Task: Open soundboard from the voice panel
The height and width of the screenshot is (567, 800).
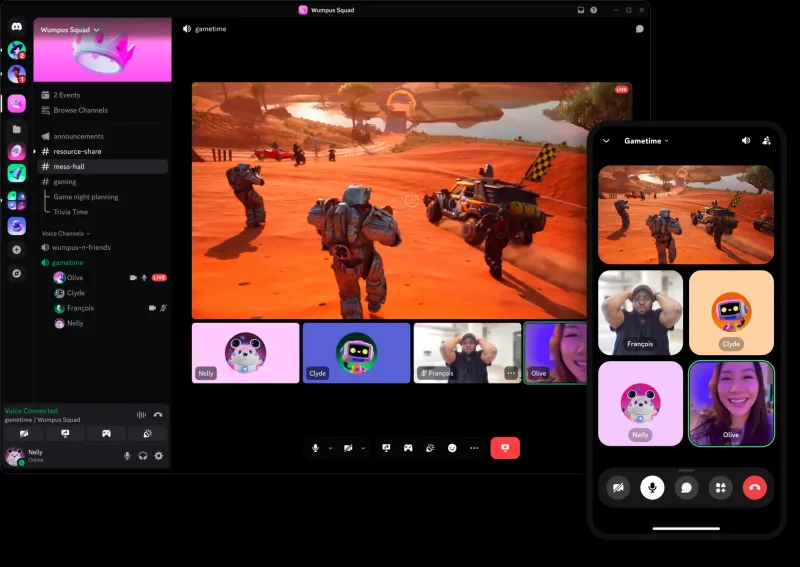Action: tap(147, 434)
